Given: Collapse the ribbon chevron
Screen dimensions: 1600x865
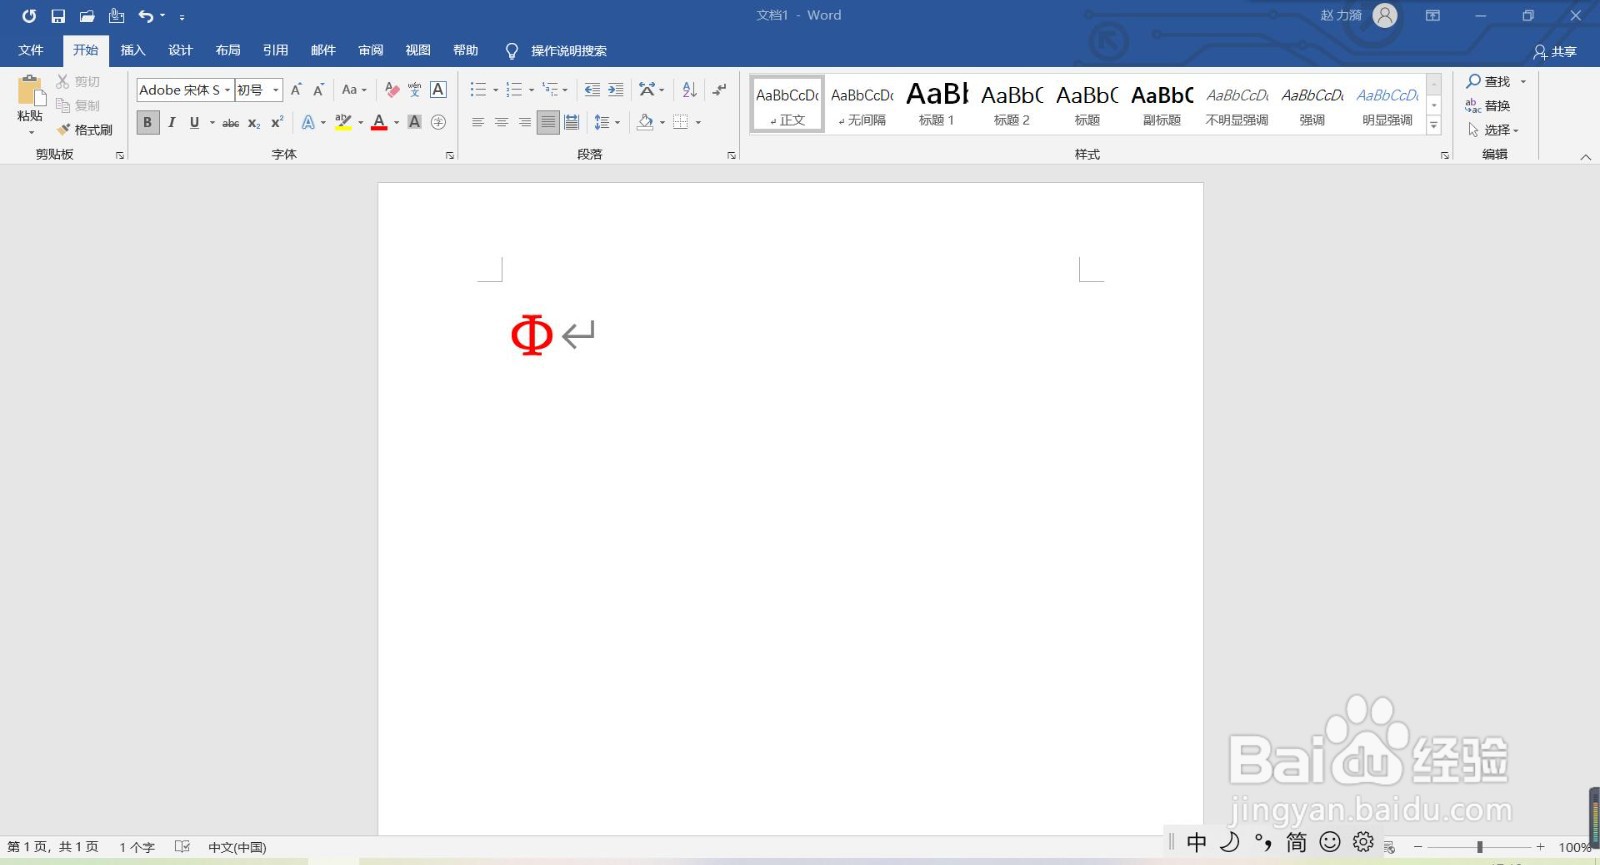Looking at the screenshot, I should [1585, 157].
